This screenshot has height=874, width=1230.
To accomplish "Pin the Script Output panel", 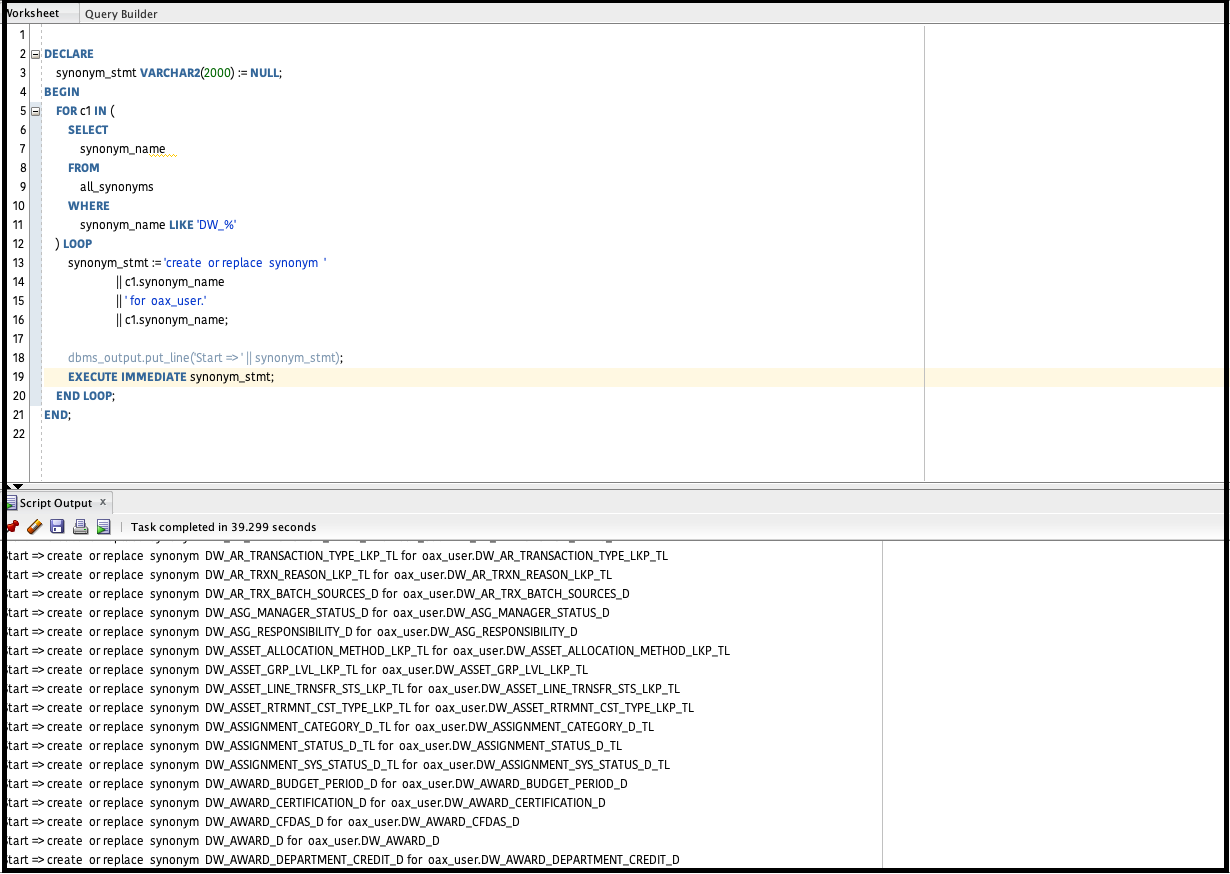I will coord(12,527).
